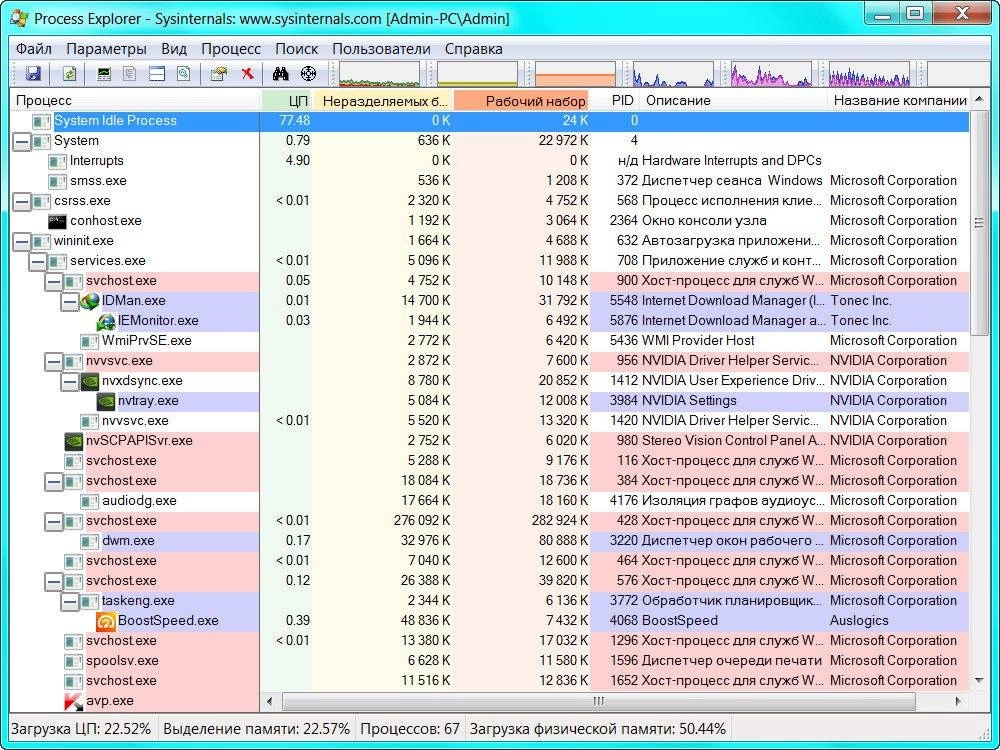This screenshot has width=1000, height=750.
Task: Collapse the System process tree node
Action: 21,142
